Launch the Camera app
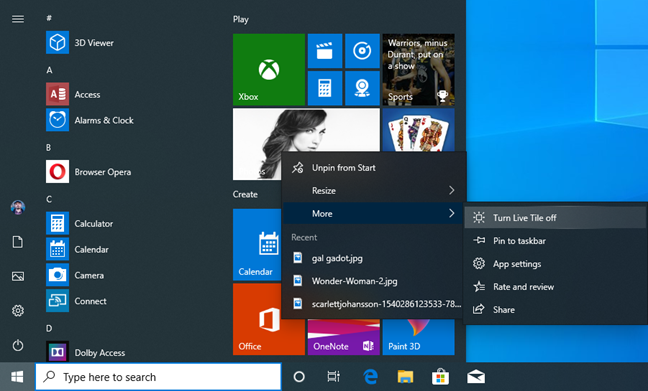648x391 pixels. pyautogui.click(x=89, y=275)
